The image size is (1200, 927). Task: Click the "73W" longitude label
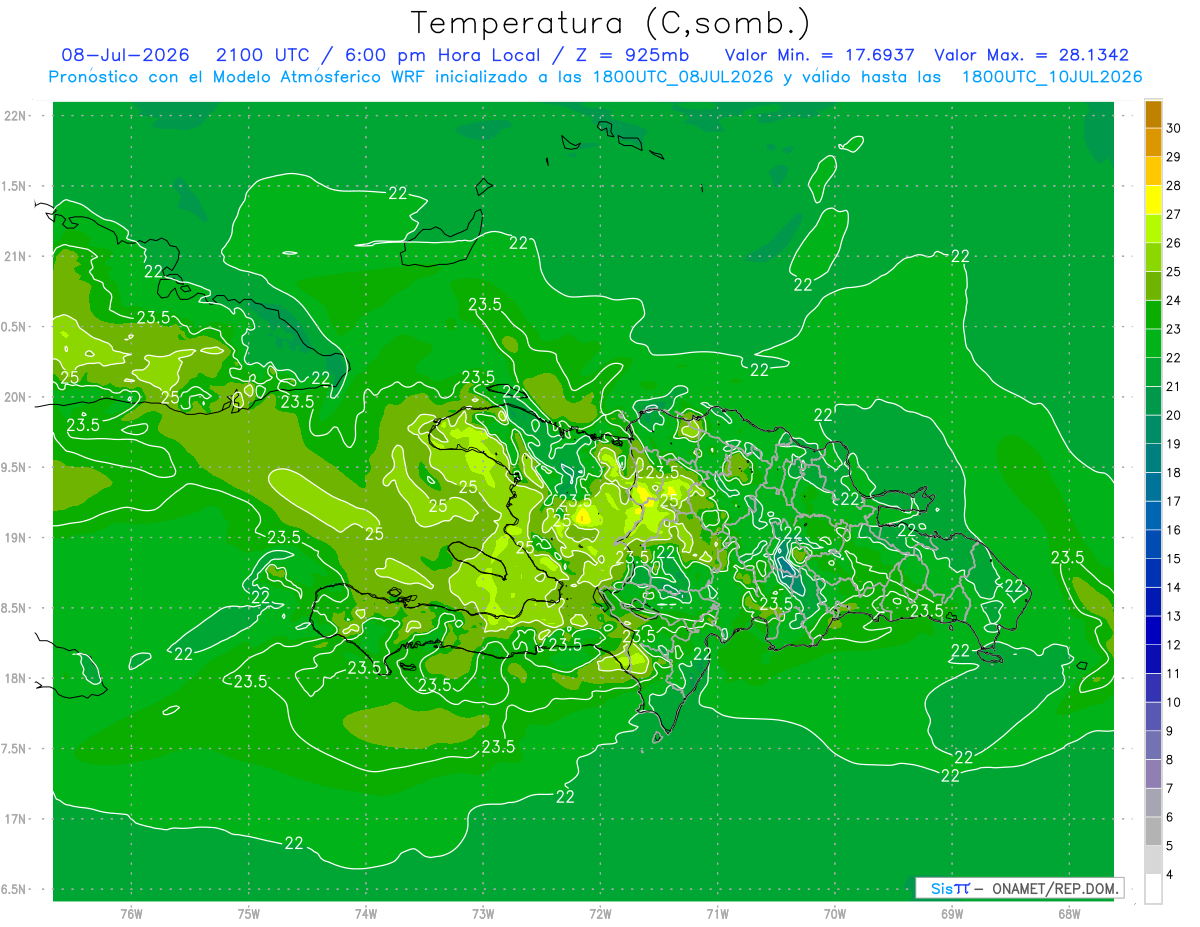coord(483,913)
